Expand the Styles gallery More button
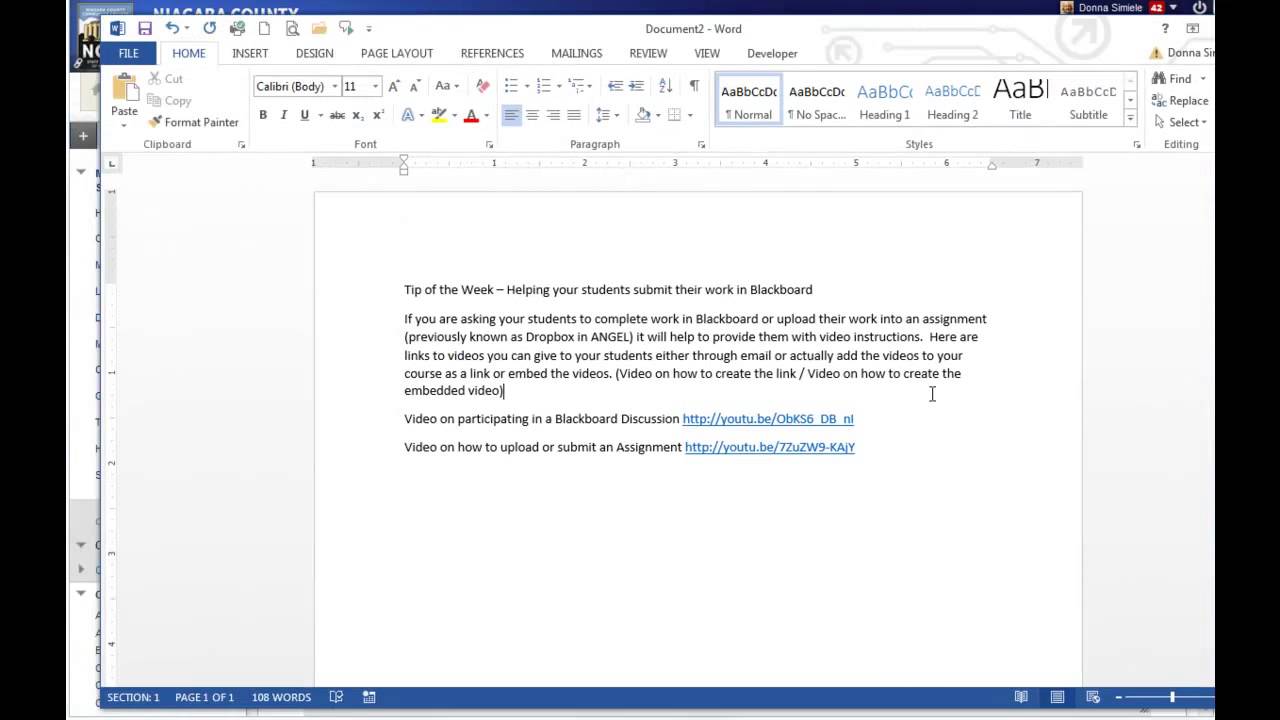The height and width of the screenshot is (720, 1280). point(1130,118)
